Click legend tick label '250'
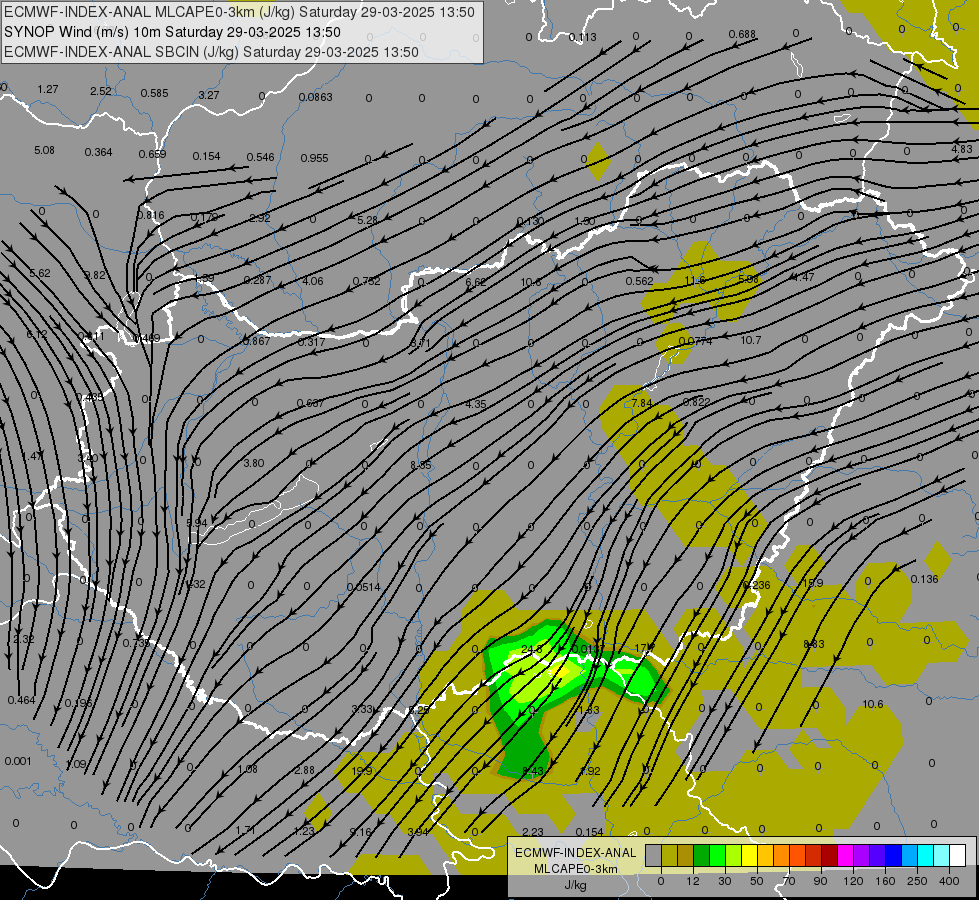Viewport: 979px width, 900px height. click(917, 881)
